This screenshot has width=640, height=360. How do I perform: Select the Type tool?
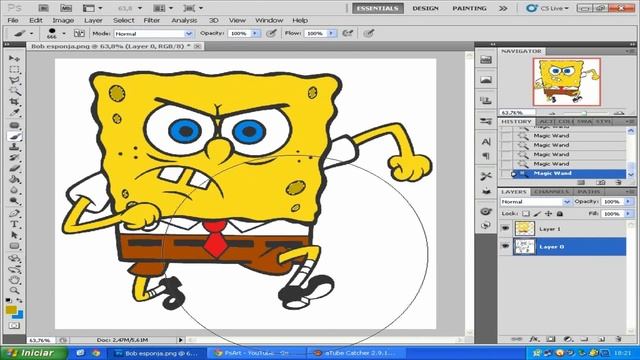[x=14, y=224]
